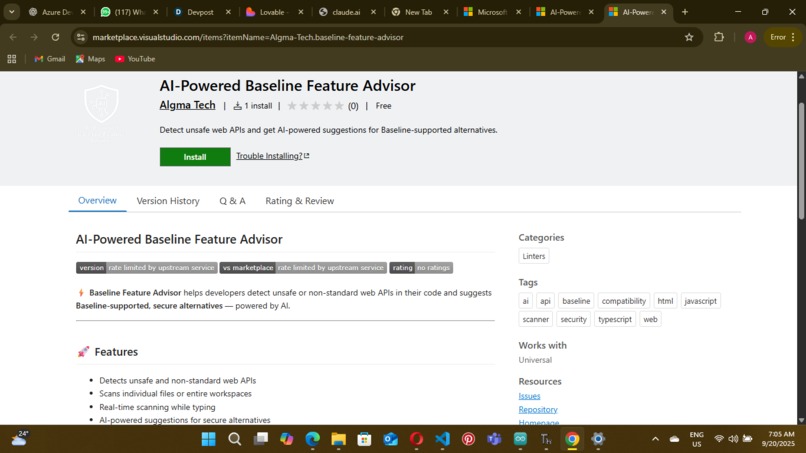Click the Error menu button in Chrome

[x=782, y=37]
